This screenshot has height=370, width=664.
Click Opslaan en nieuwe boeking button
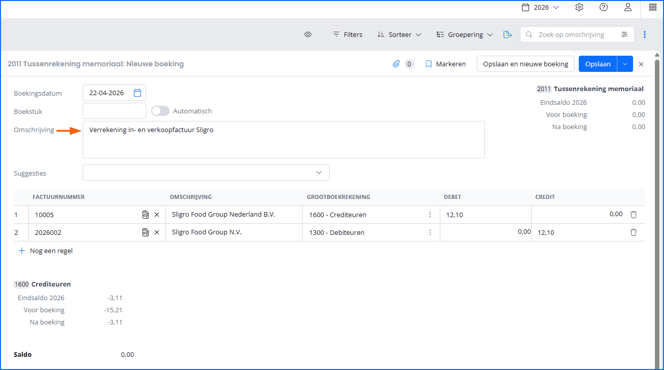(526, 64)
